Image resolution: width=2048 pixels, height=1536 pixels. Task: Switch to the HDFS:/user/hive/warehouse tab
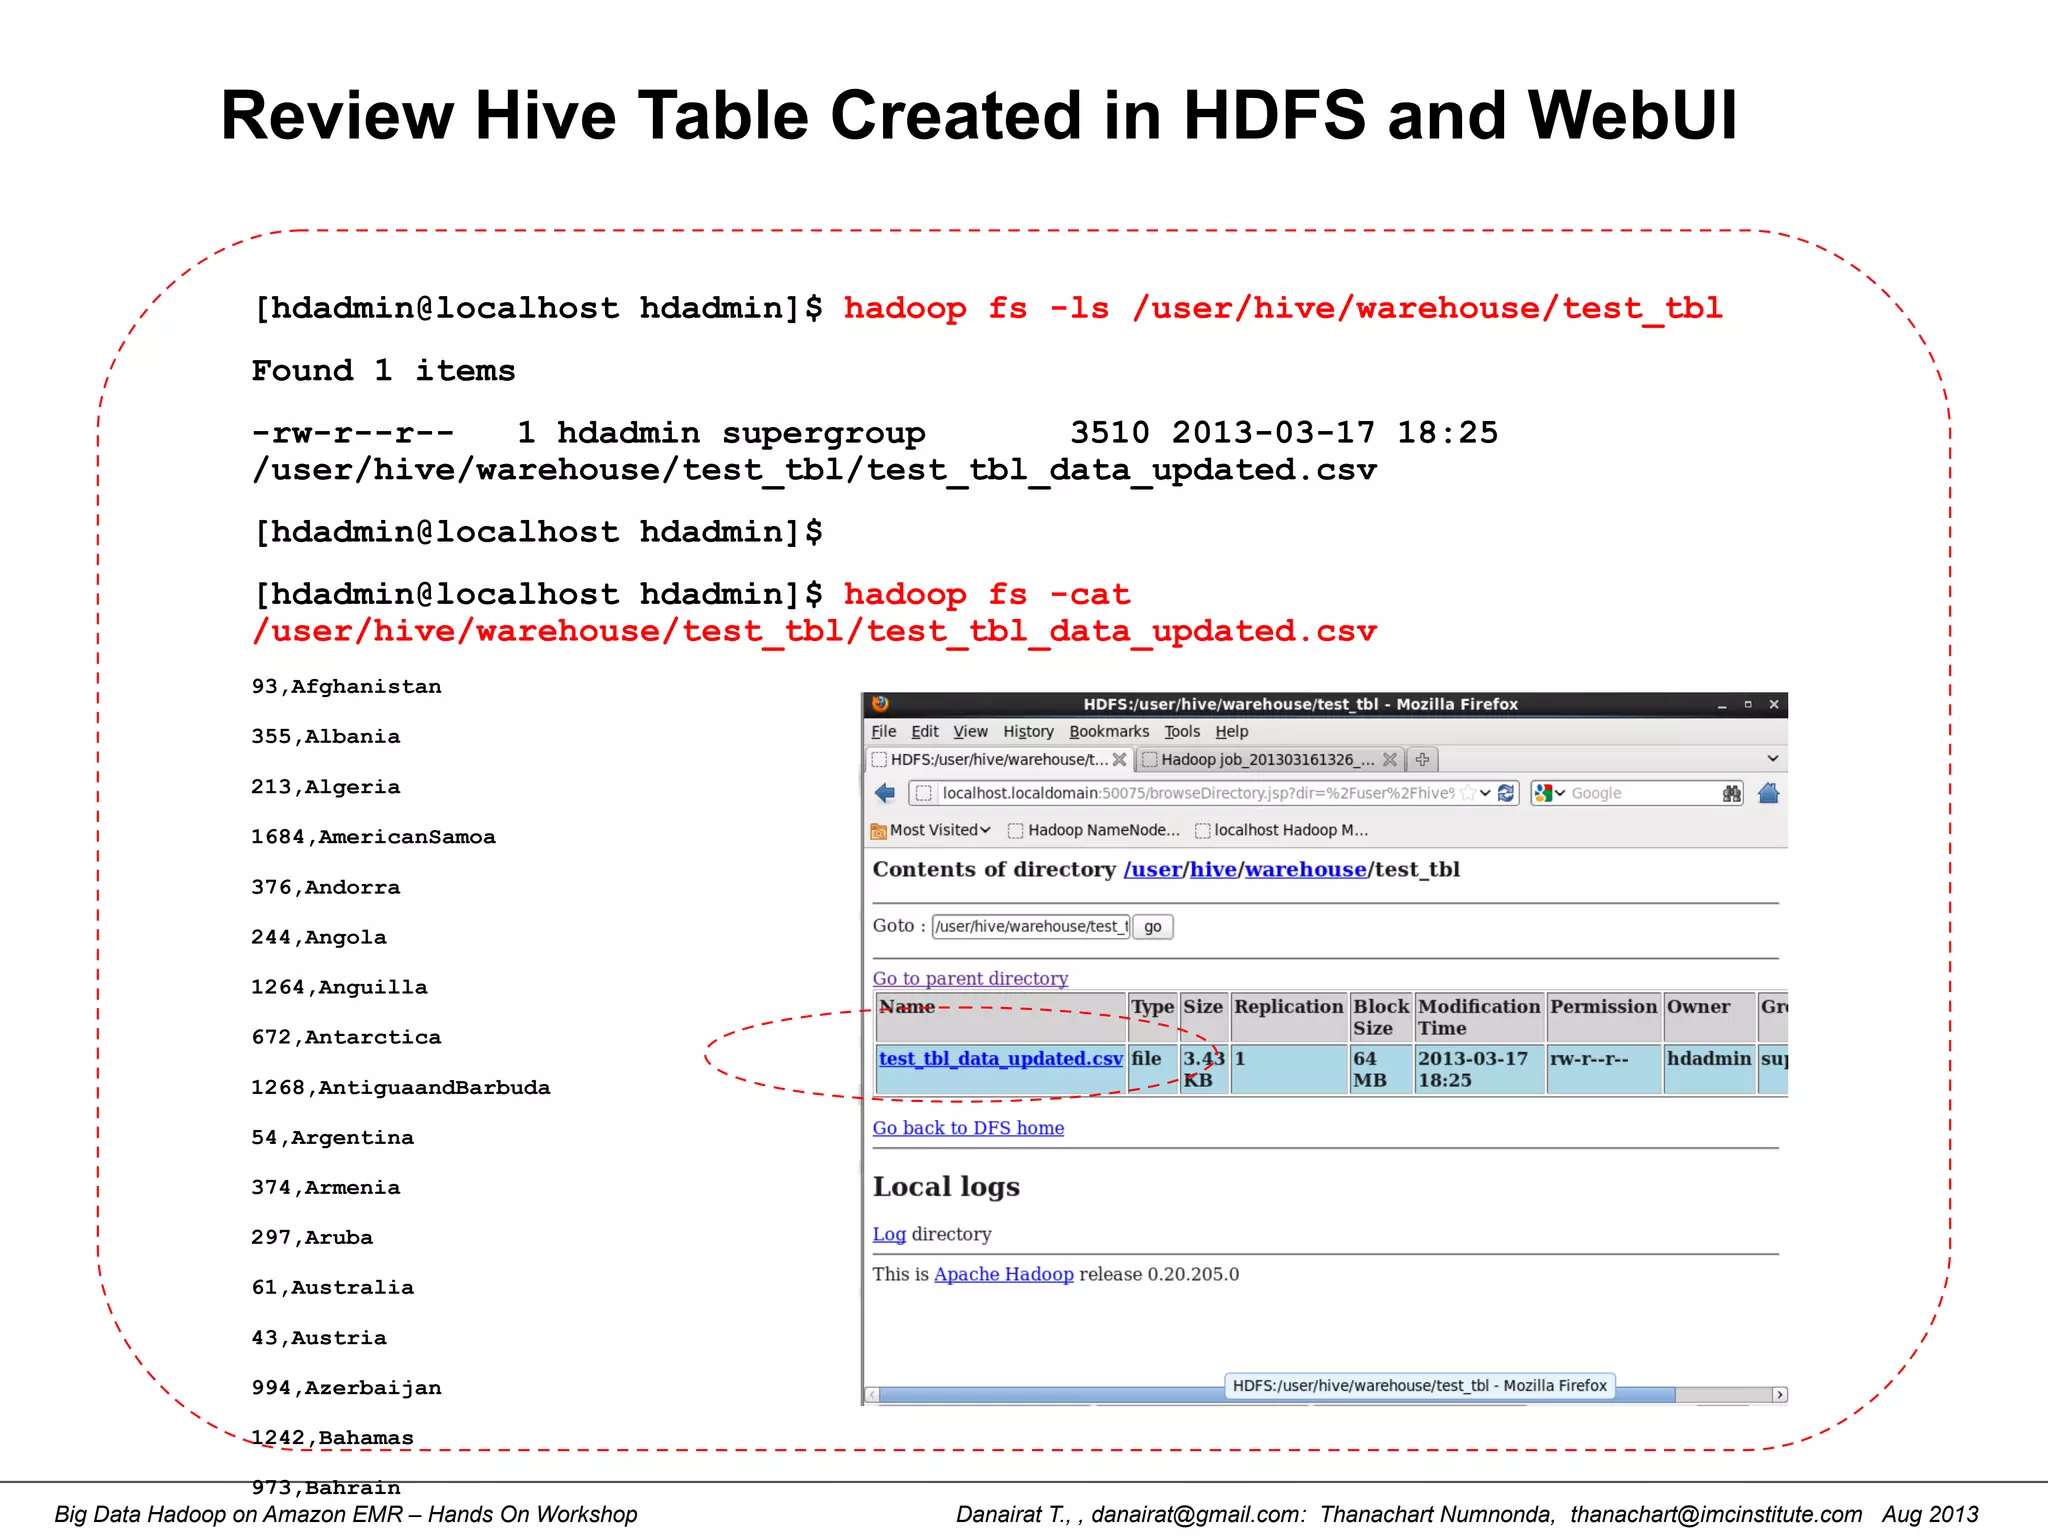998,759
